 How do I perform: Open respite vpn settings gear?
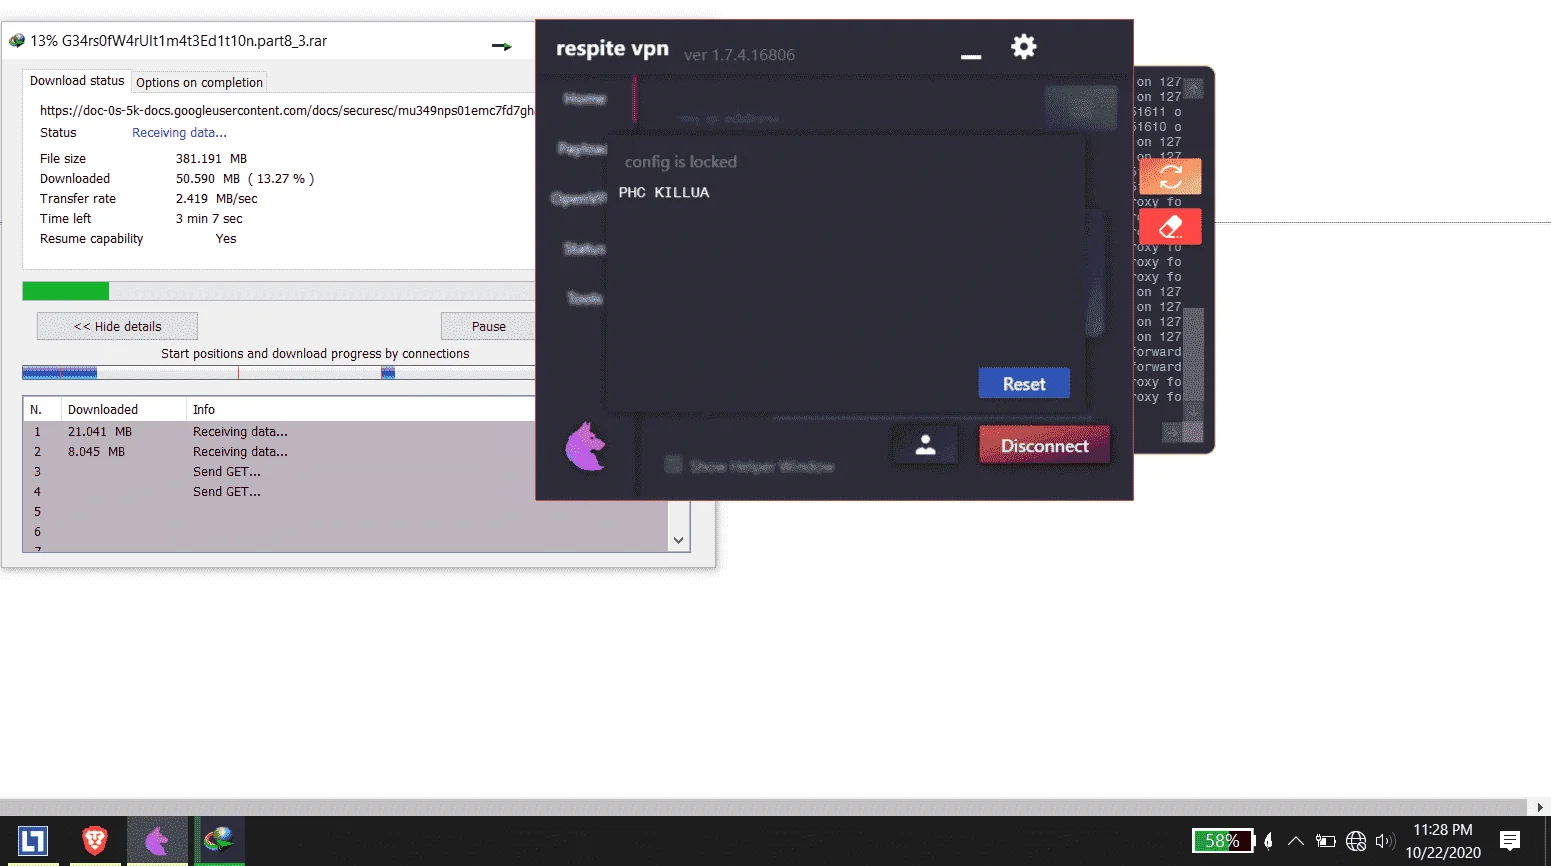[1023, 47]
